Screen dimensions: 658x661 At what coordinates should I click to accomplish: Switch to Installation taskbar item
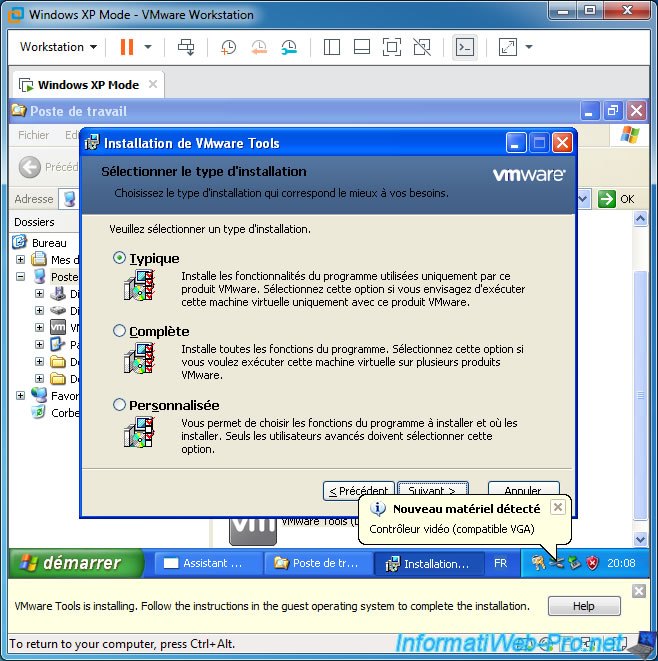(428, 563)
